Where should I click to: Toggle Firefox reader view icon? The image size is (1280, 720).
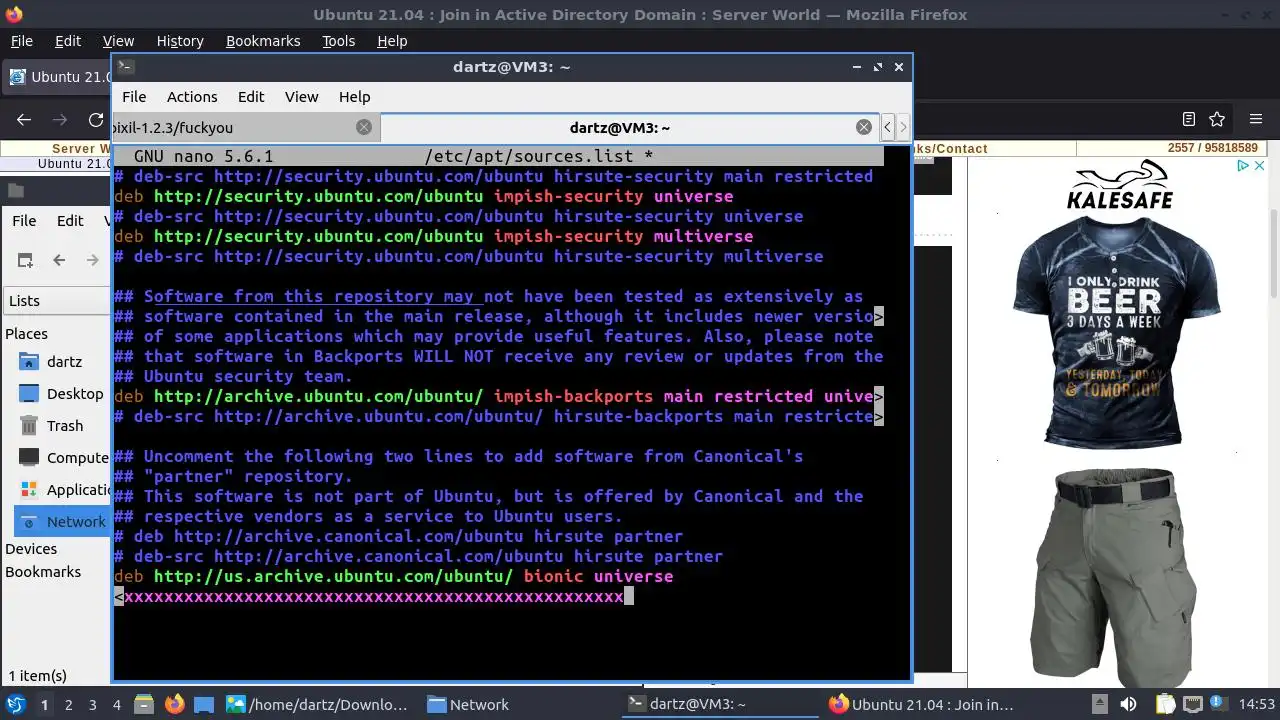click(1189, 119)
